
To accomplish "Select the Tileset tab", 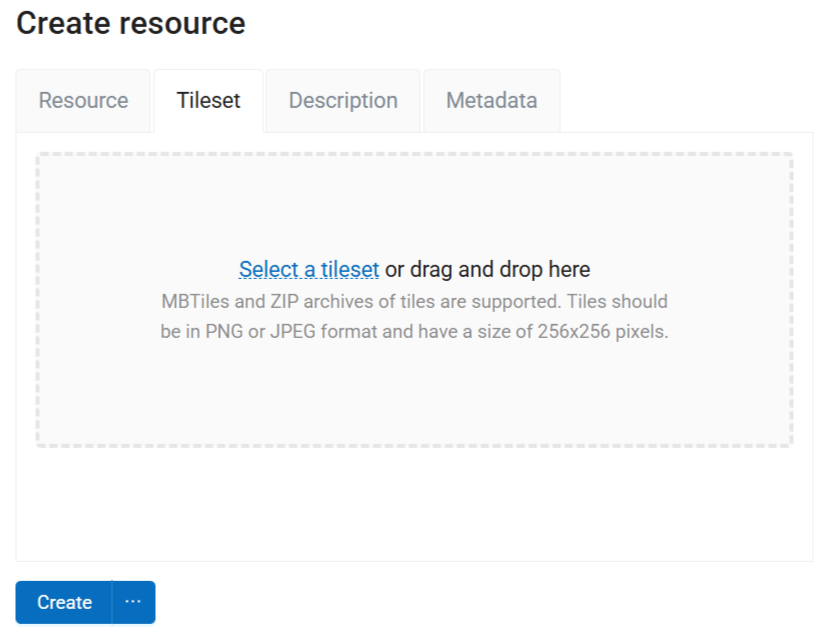I will [x=208, y=101].
